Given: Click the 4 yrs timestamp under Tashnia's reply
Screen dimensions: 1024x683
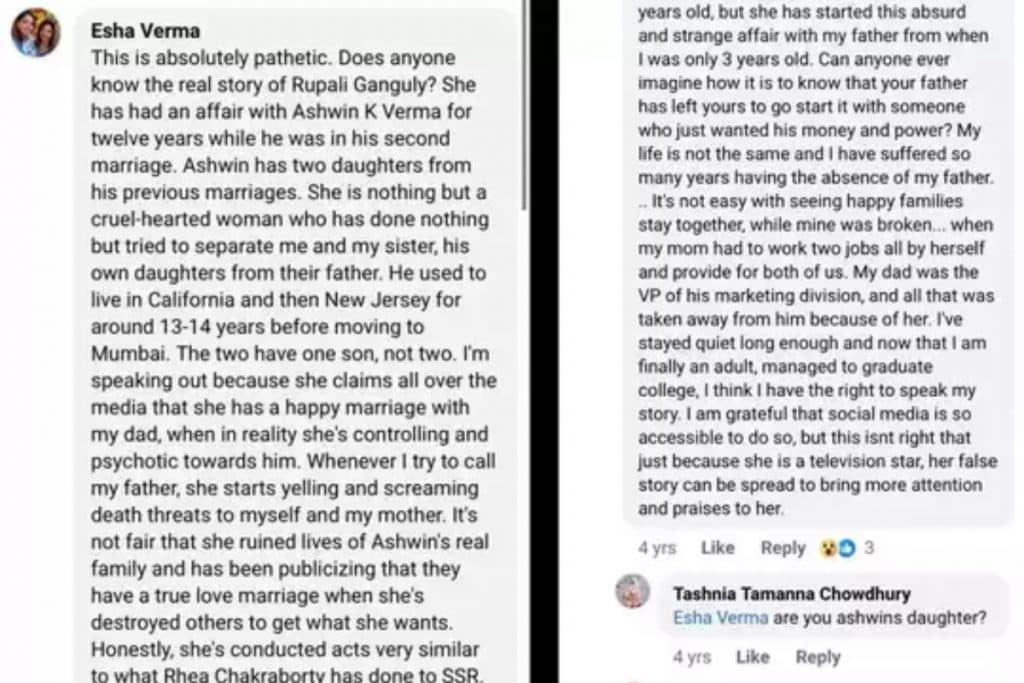Looking at the screenshot, I should point(691,657).
